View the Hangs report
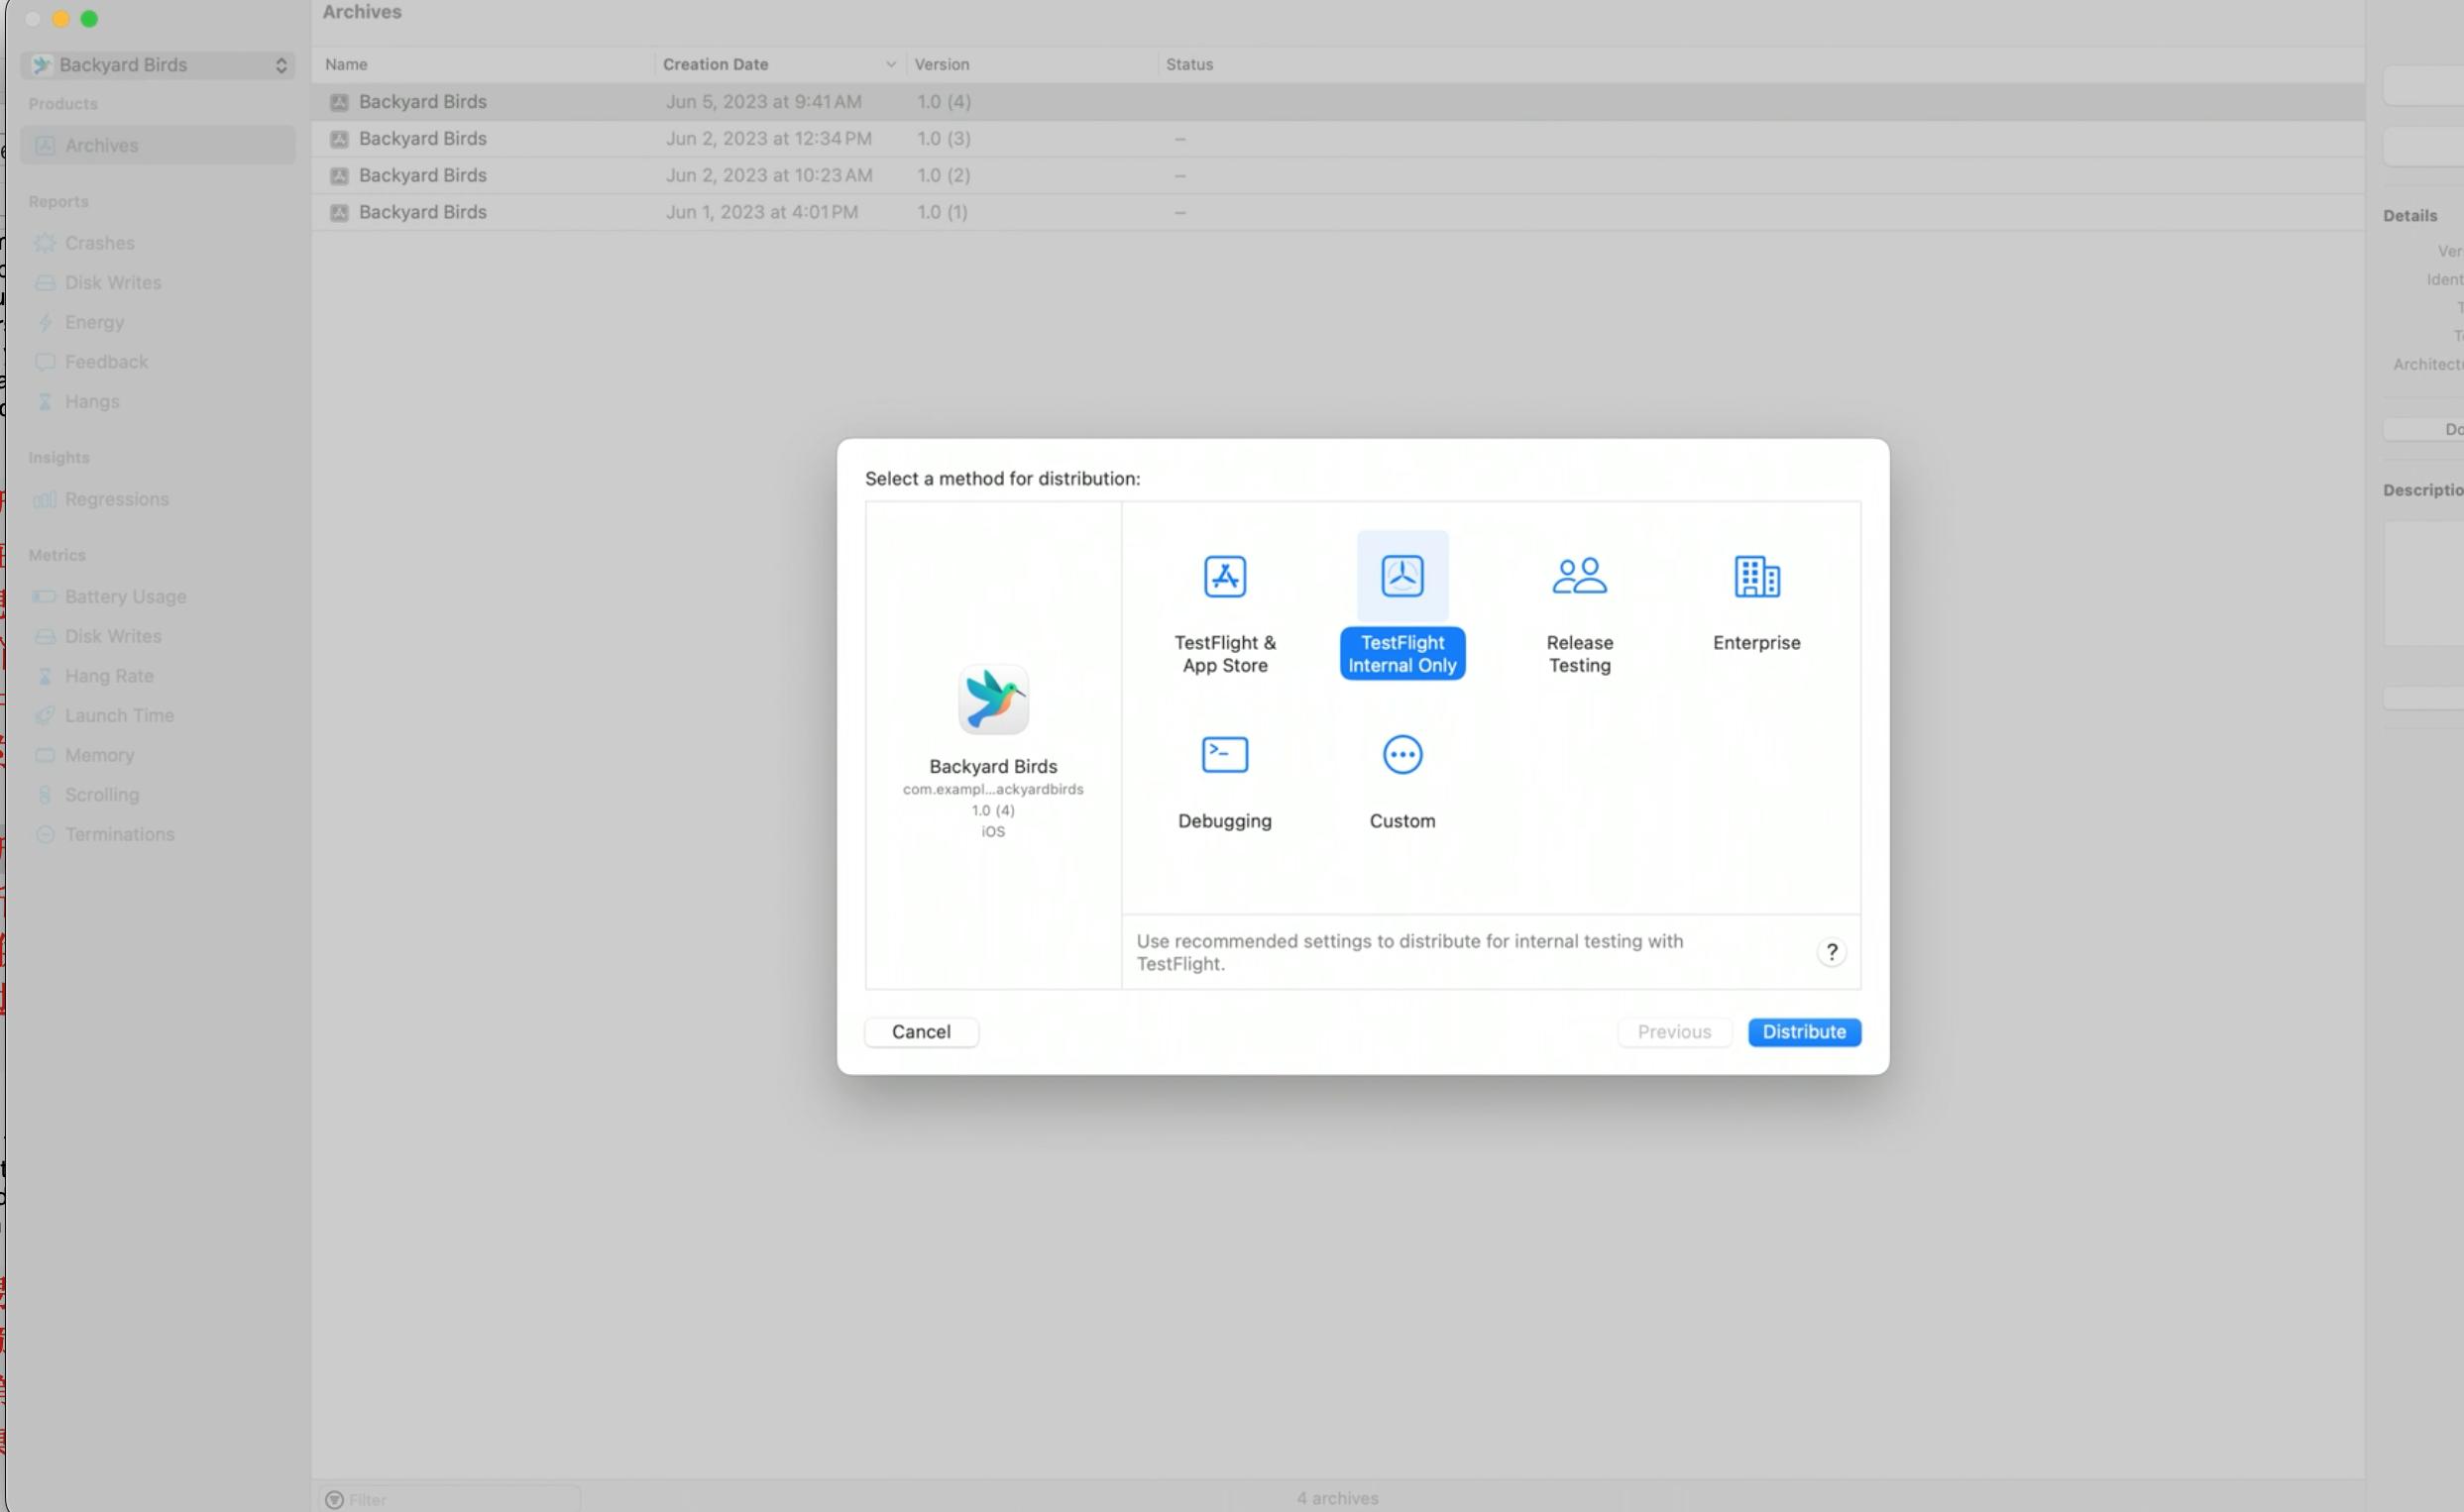The width and height of the screenshot is (2464, 1512). [x=93, y=402]
